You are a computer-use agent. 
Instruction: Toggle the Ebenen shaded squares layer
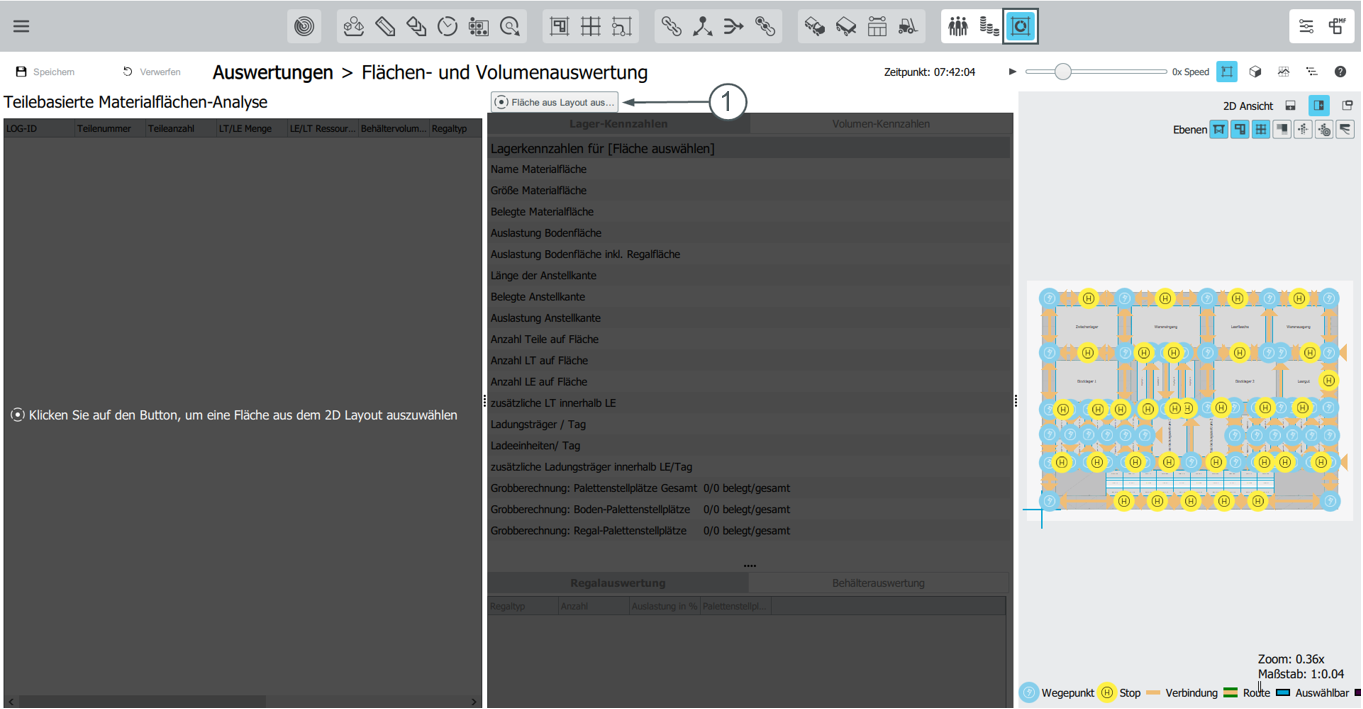pyautogui.click(x=1282, y=129)
